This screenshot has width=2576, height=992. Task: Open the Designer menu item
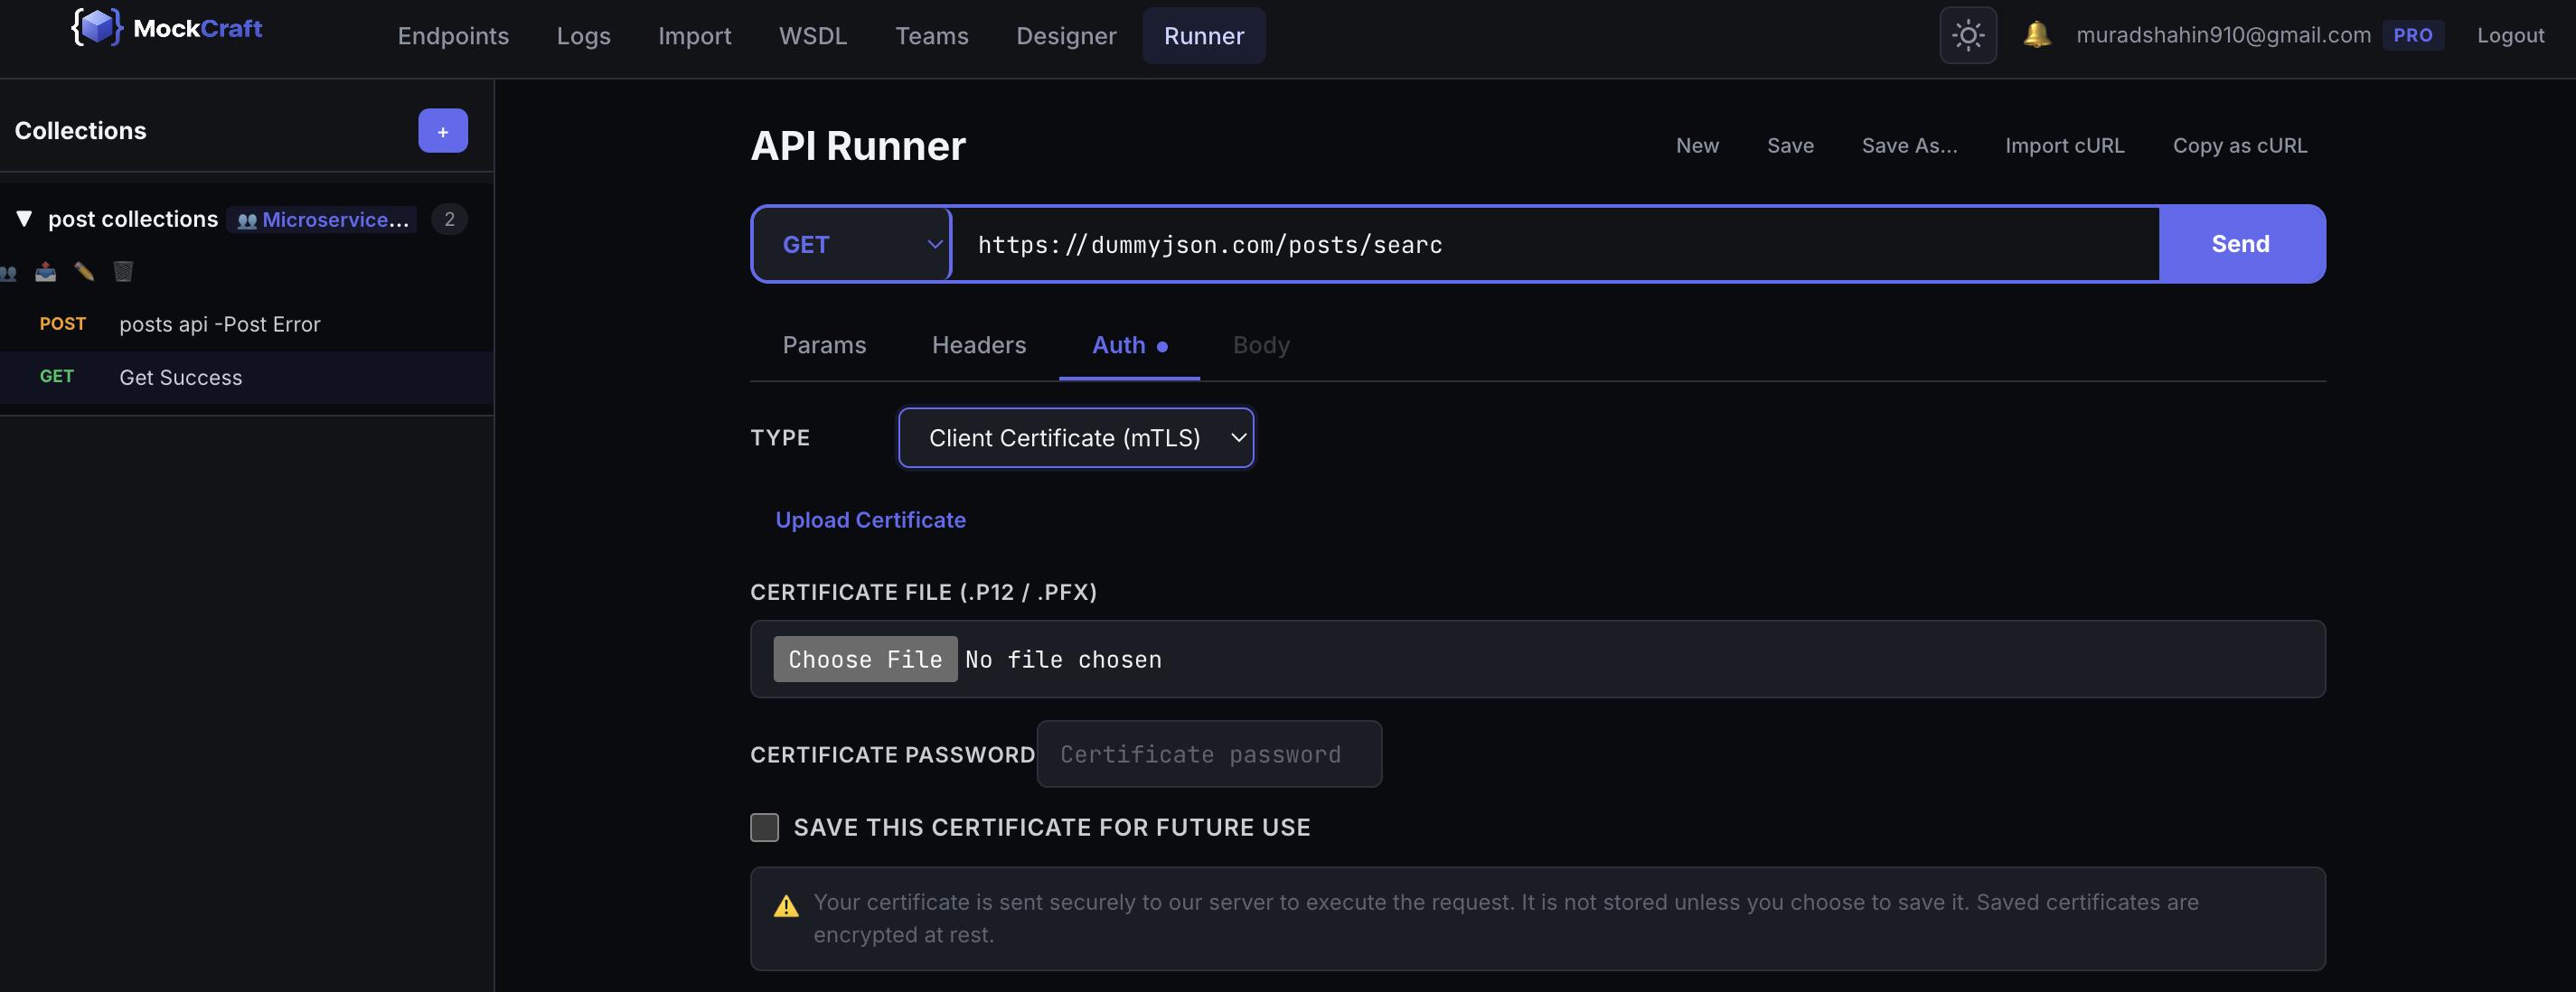click(1065, 36)
